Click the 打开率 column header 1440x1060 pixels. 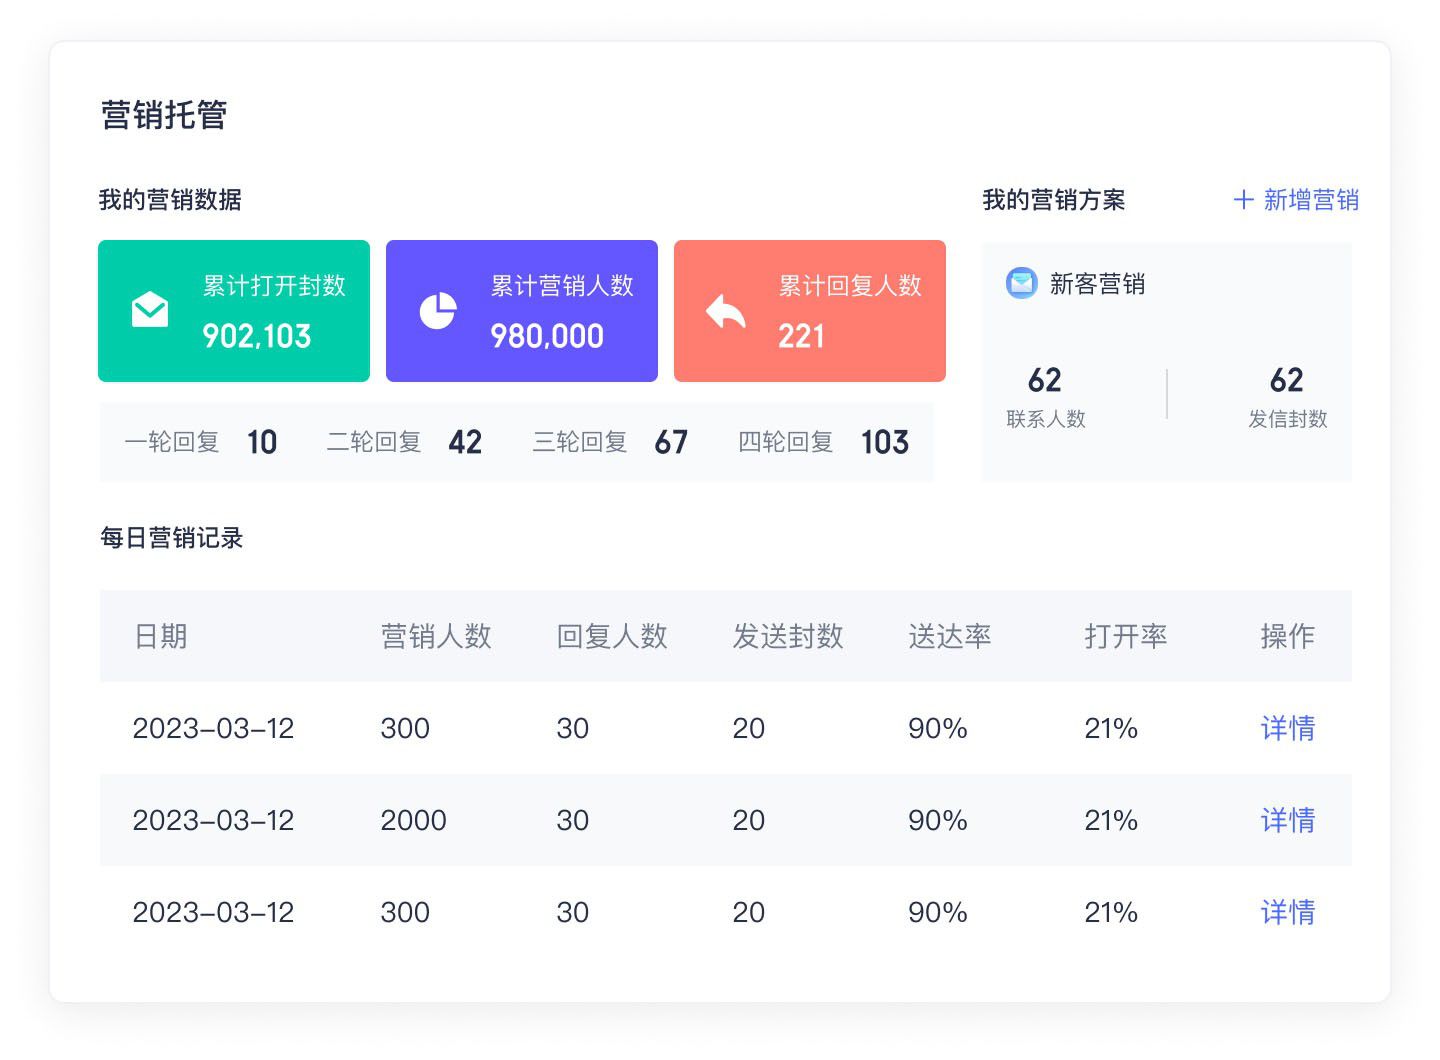pos(1126,636)
